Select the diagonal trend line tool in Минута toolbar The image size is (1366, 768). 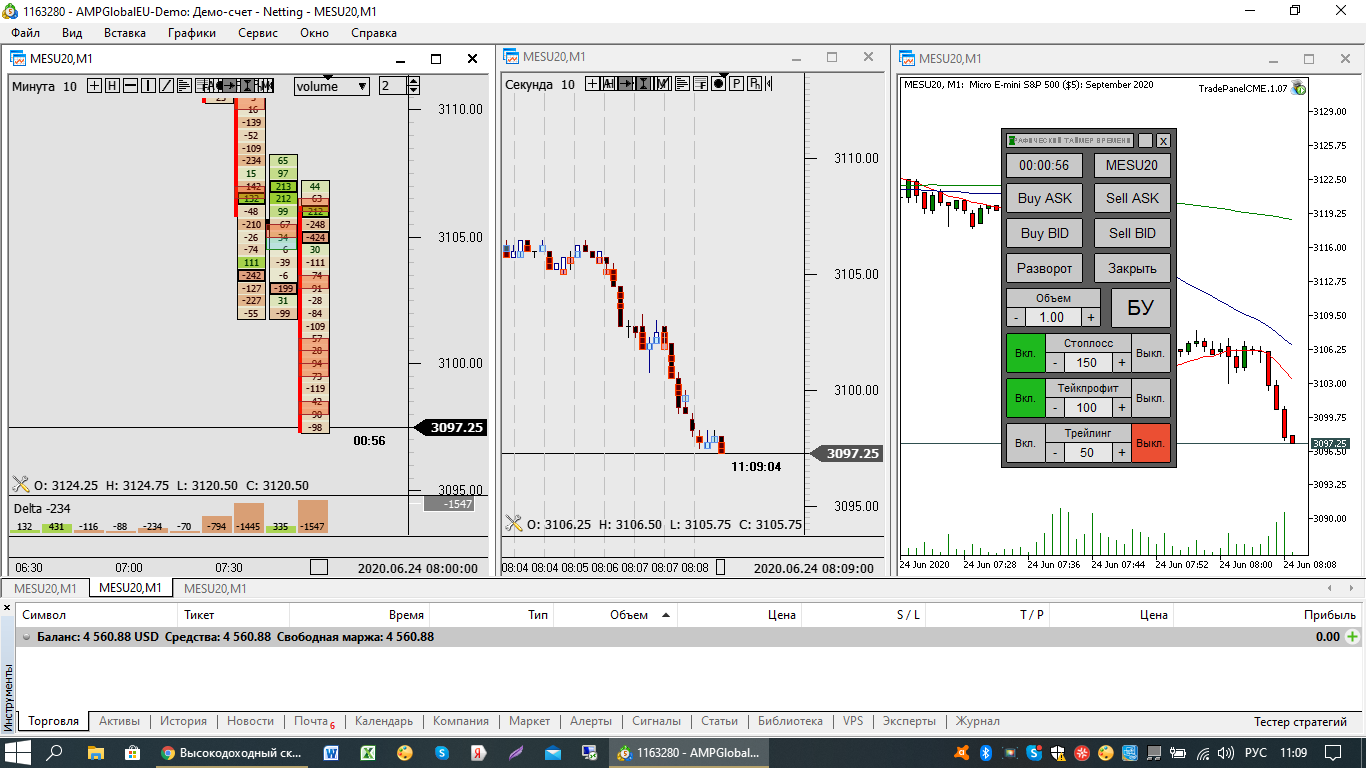coord(166,86)
